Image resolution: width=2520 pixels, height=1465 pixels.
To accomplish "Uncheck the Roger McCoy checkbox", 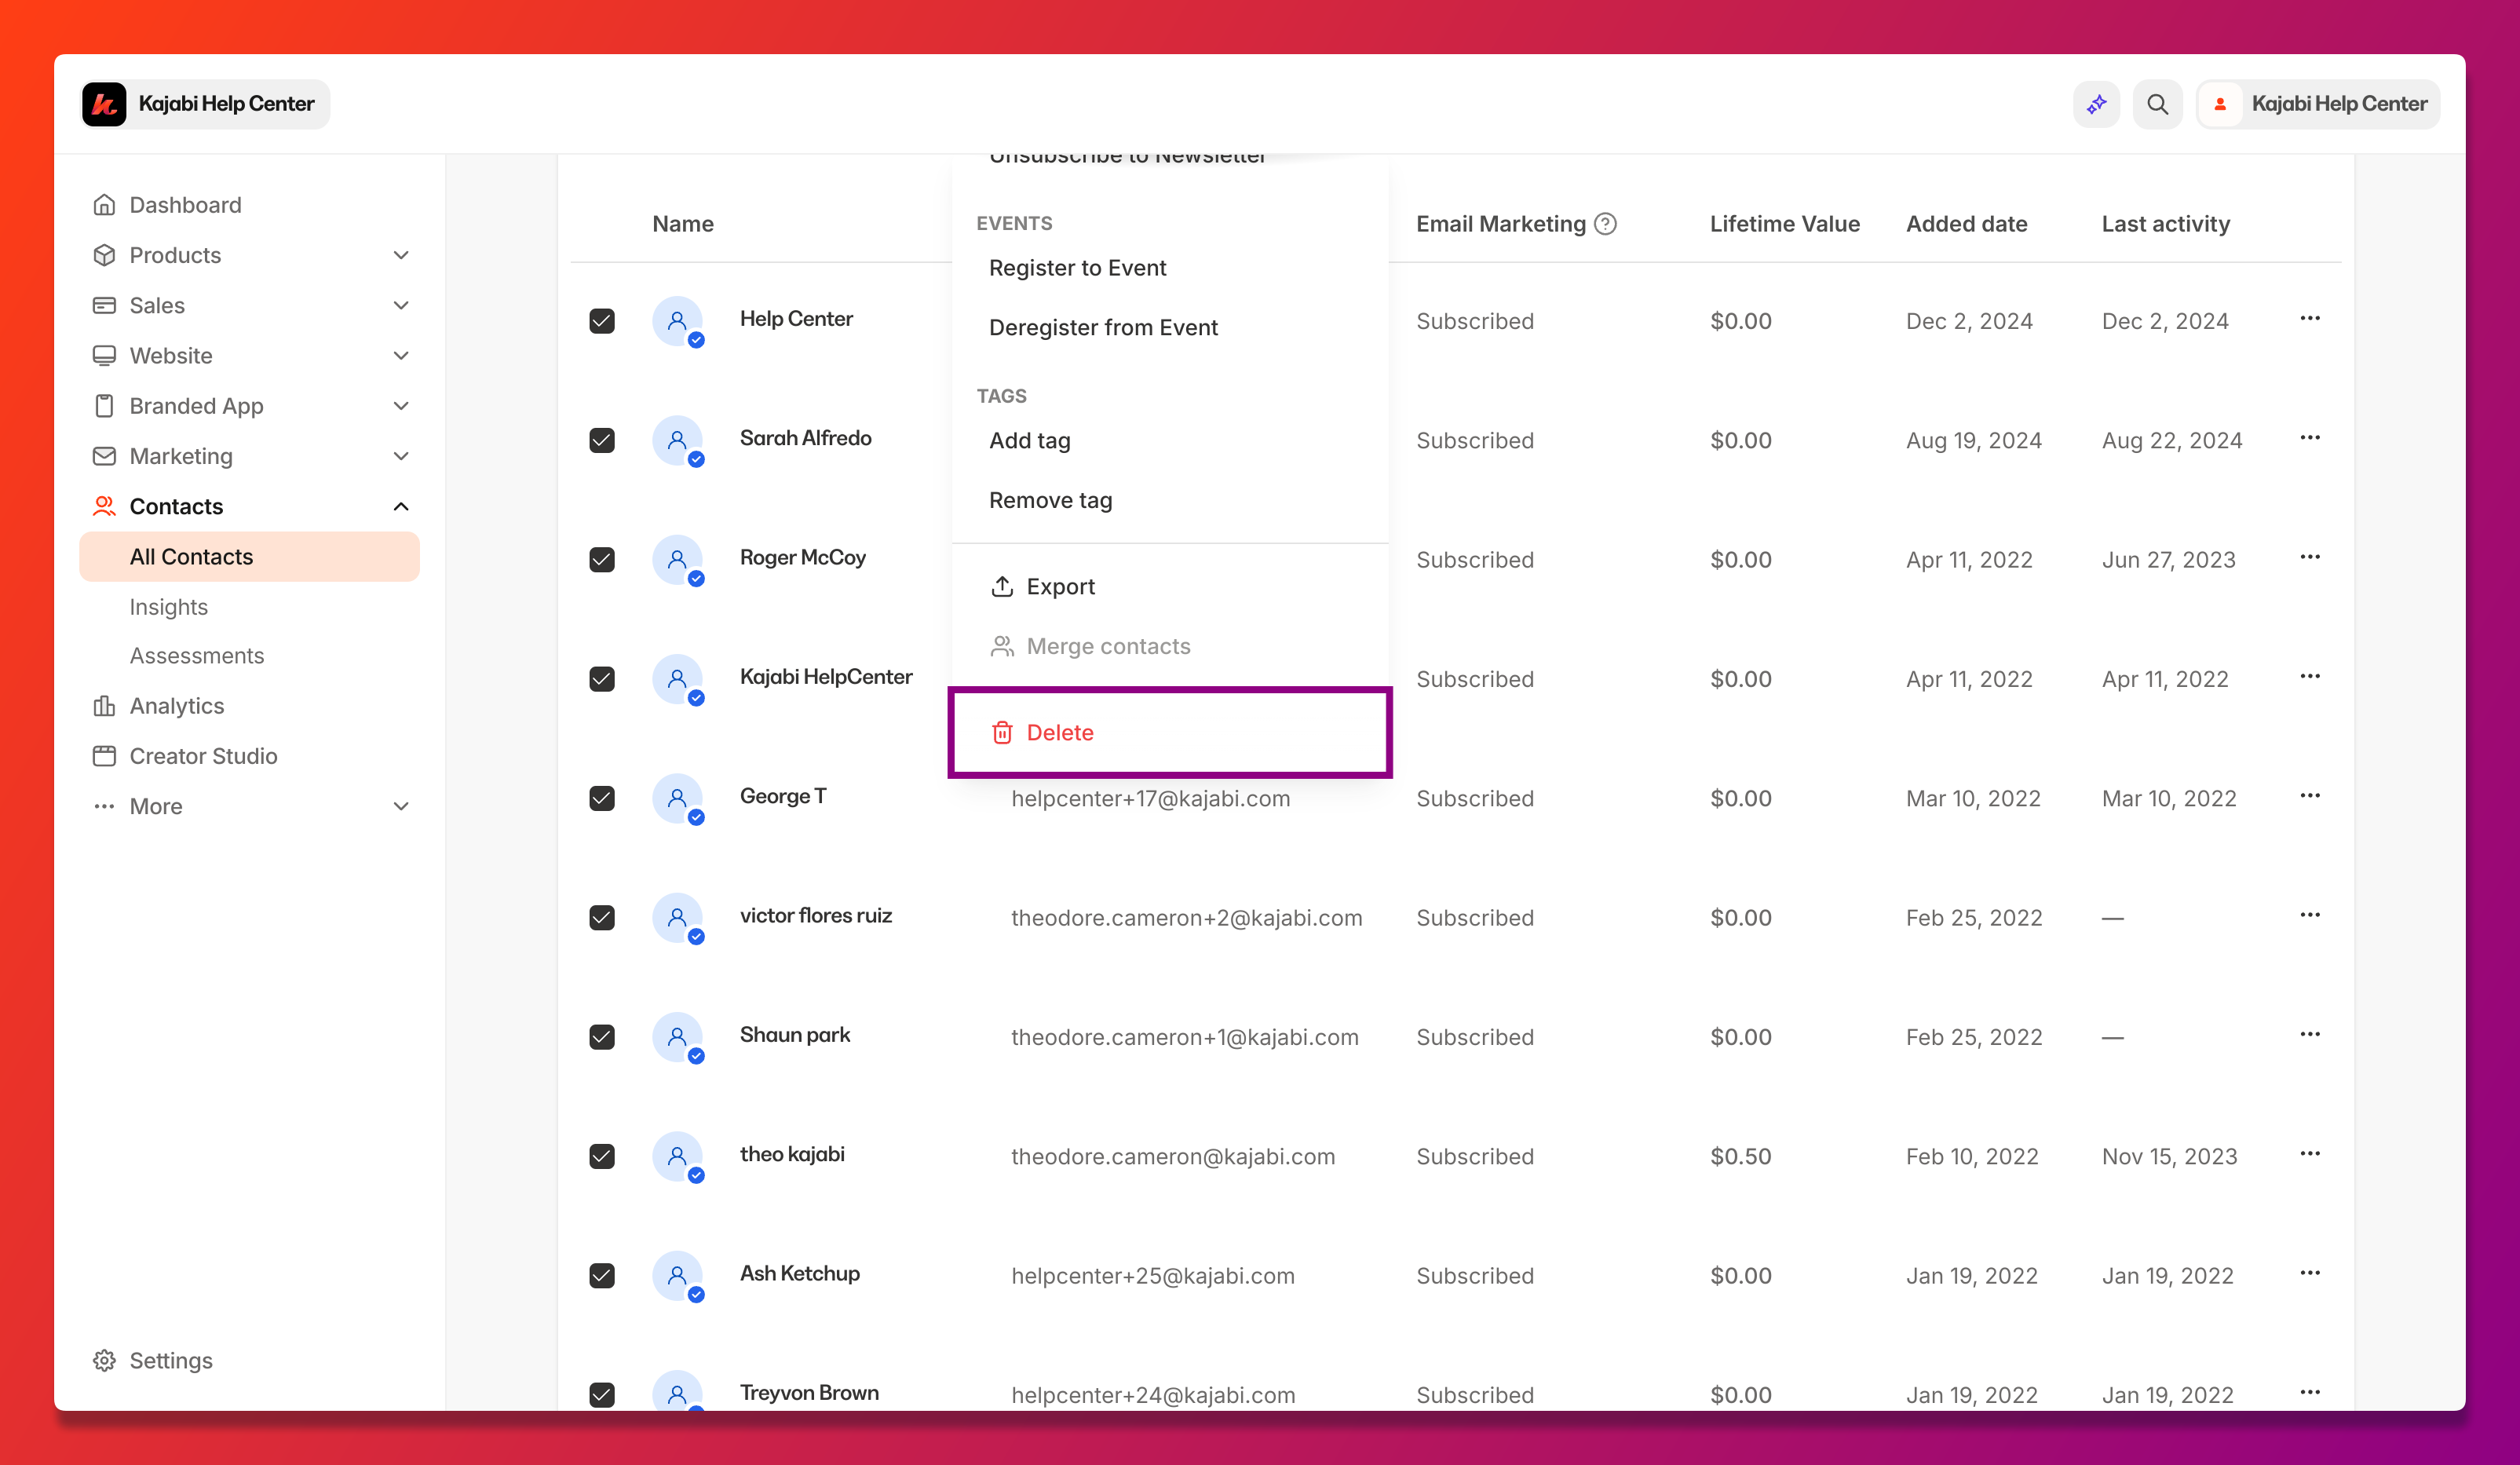I will [602, 559].
